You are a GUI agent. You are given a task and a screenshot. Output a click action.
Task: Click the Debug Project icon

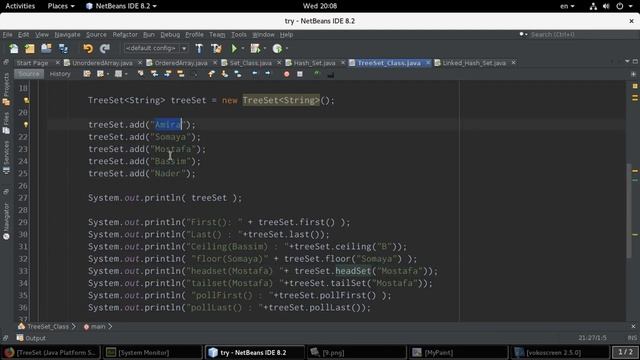pyautogui.click(x=255, y=49)
